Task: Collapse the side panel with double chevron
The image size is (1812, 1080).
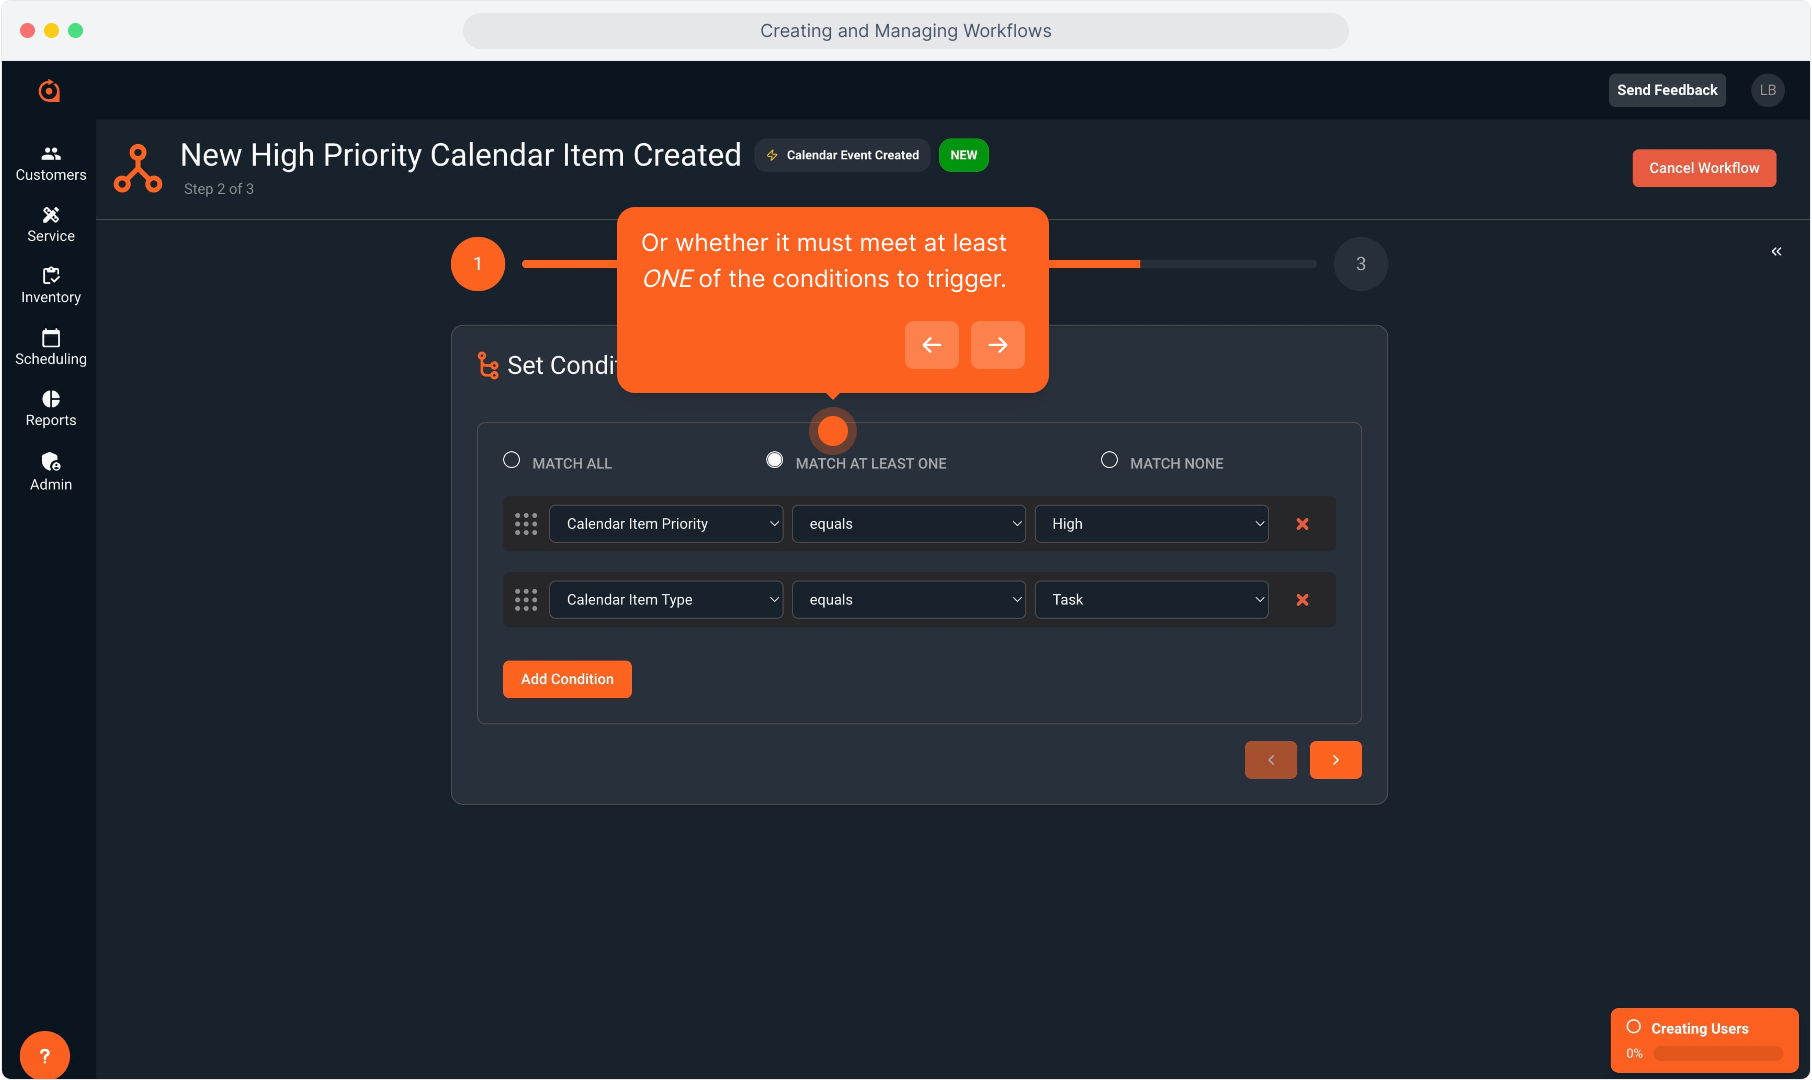Action: coord(1776,251)
